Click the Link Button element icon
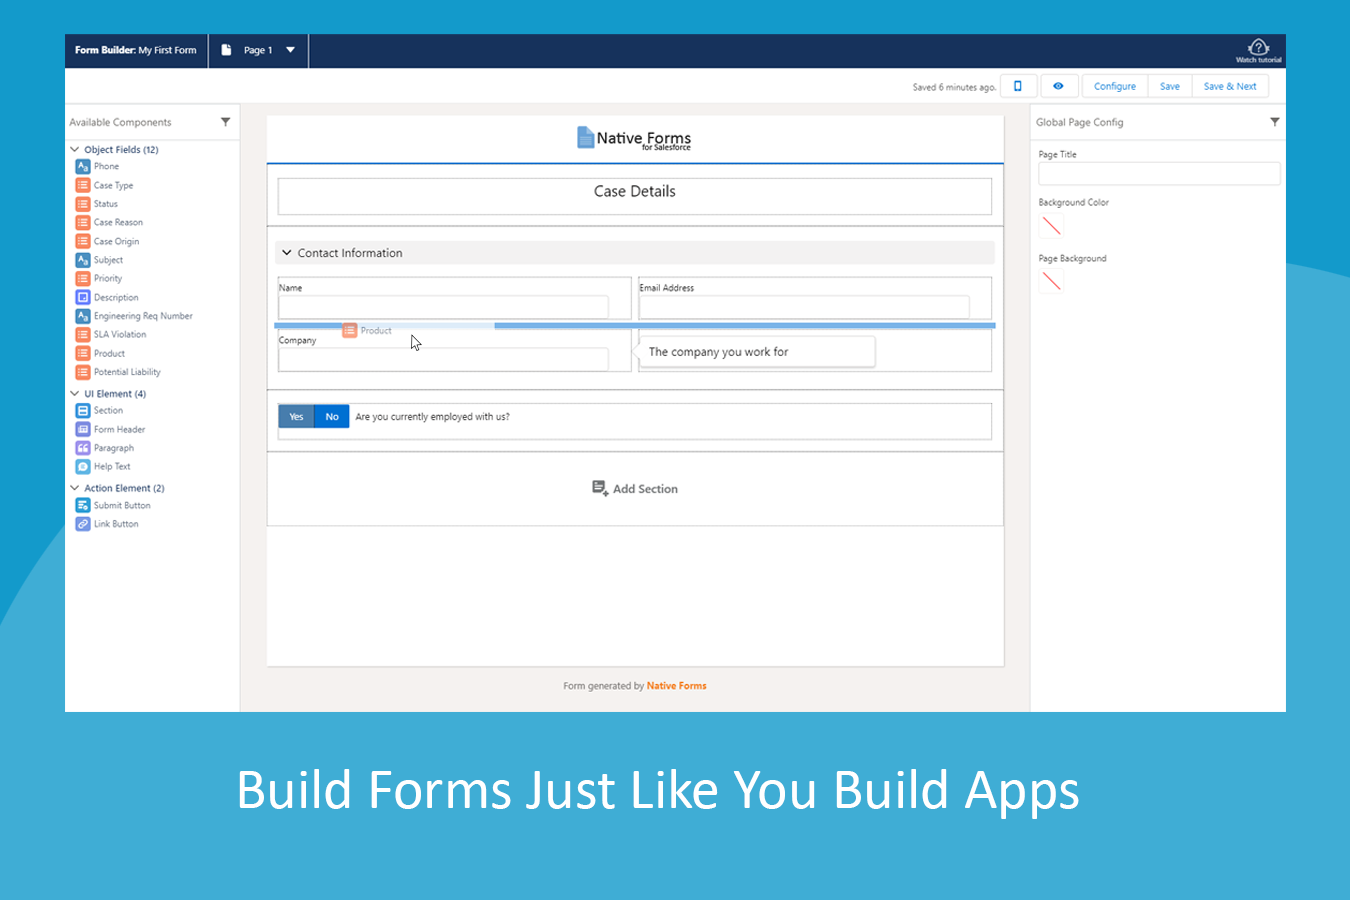The image size is (1350, 900). coord(83,524)
